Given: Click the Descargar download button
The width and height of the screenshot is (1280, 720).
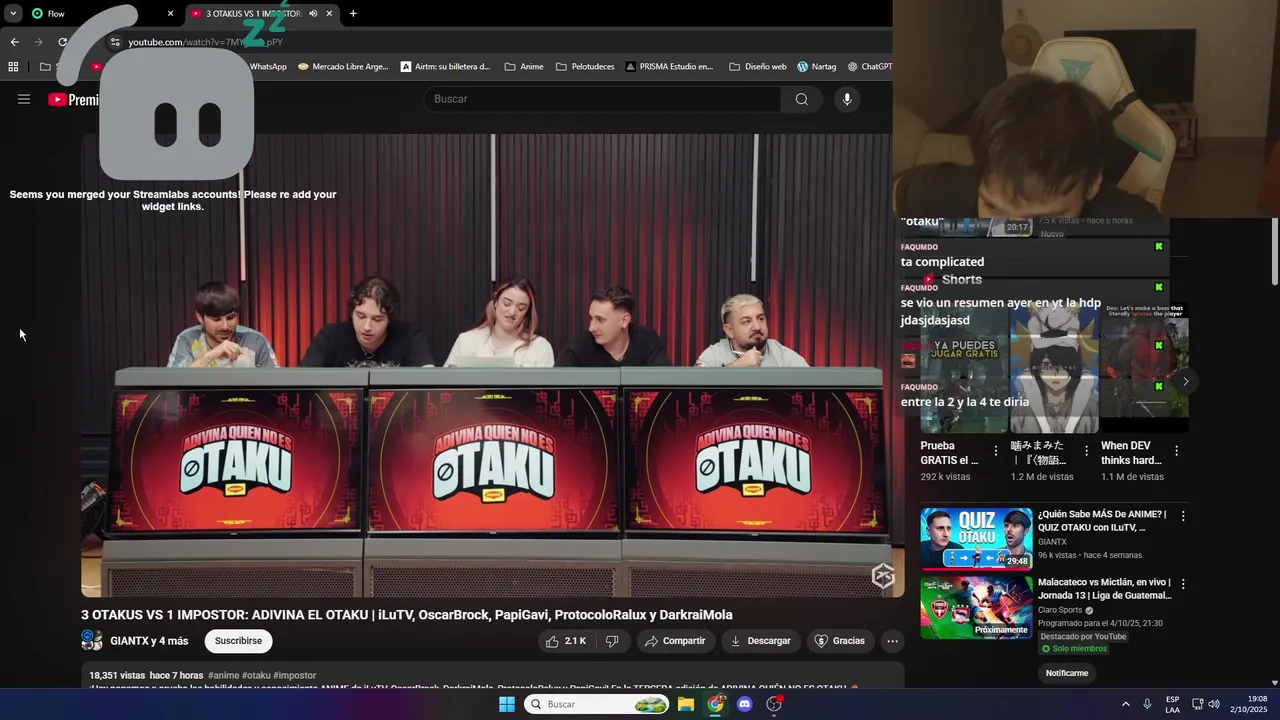Looking at the screenshot, I should pos(760,641).
